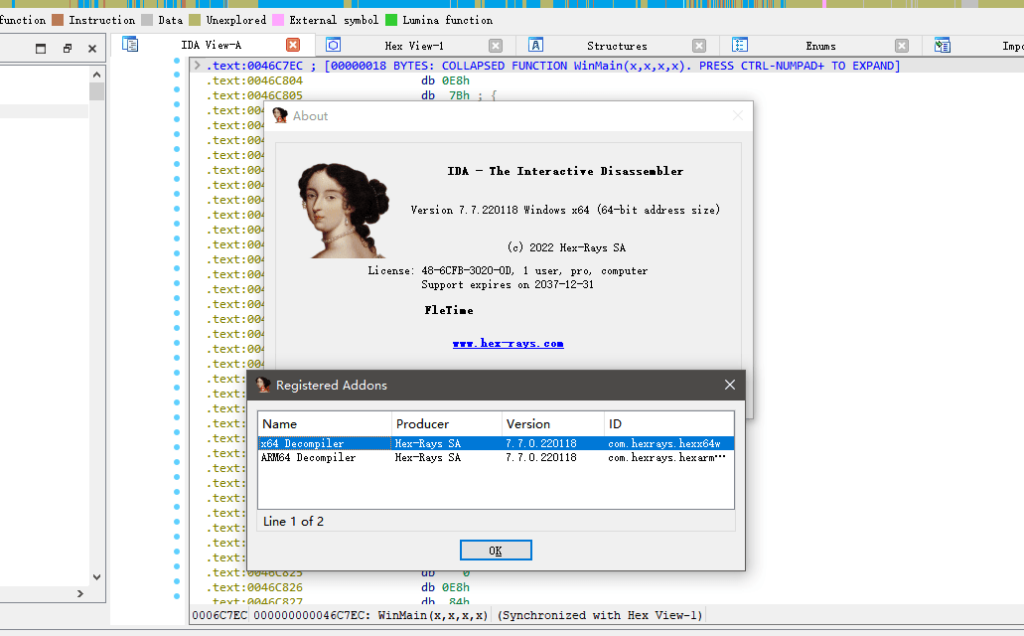Maximize the left panel using its square icon

[41, 48]
